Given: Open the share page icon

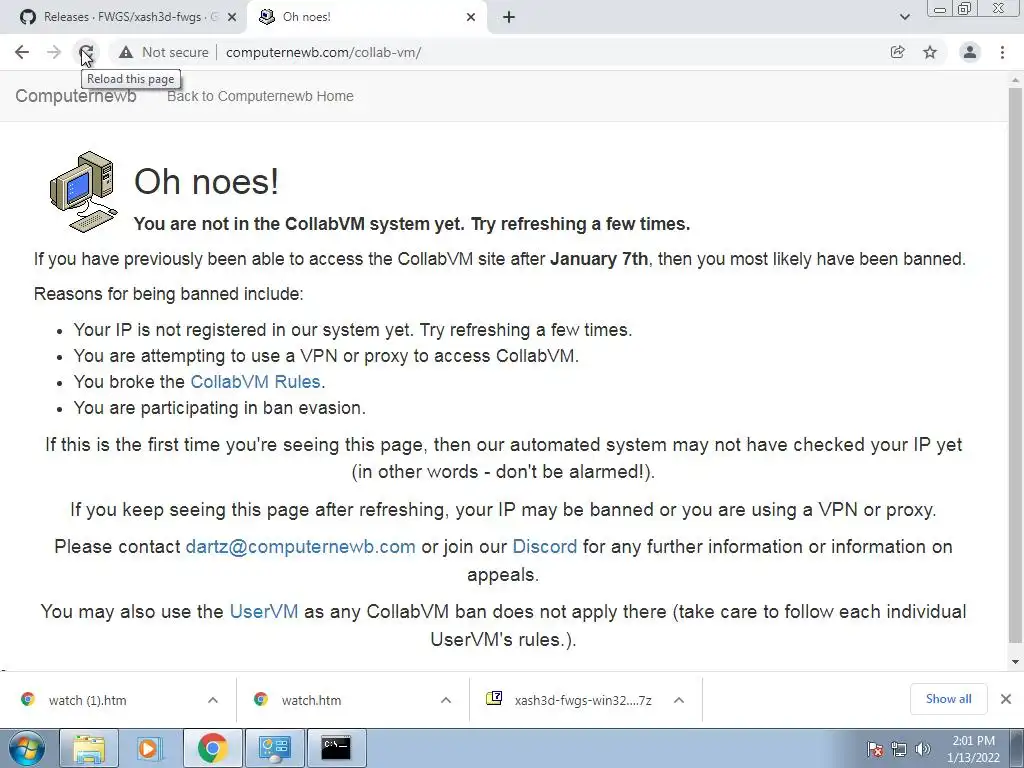Looking at the screenshot, I should tap(898, 52).
